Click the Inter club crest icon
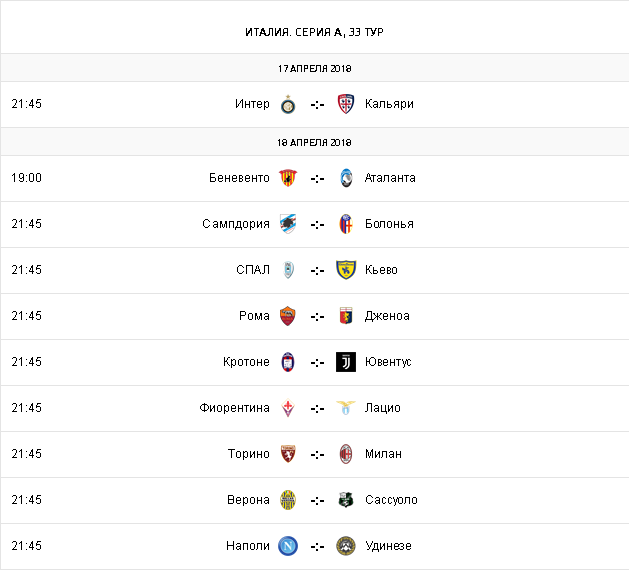This screenshot has height=570, width=629. coord(288,104)
